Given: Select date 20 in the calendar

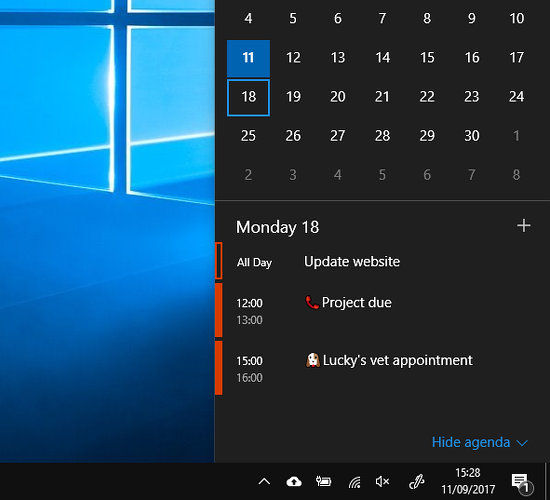Looking at the screenshot, I should (x=338, y=97).
